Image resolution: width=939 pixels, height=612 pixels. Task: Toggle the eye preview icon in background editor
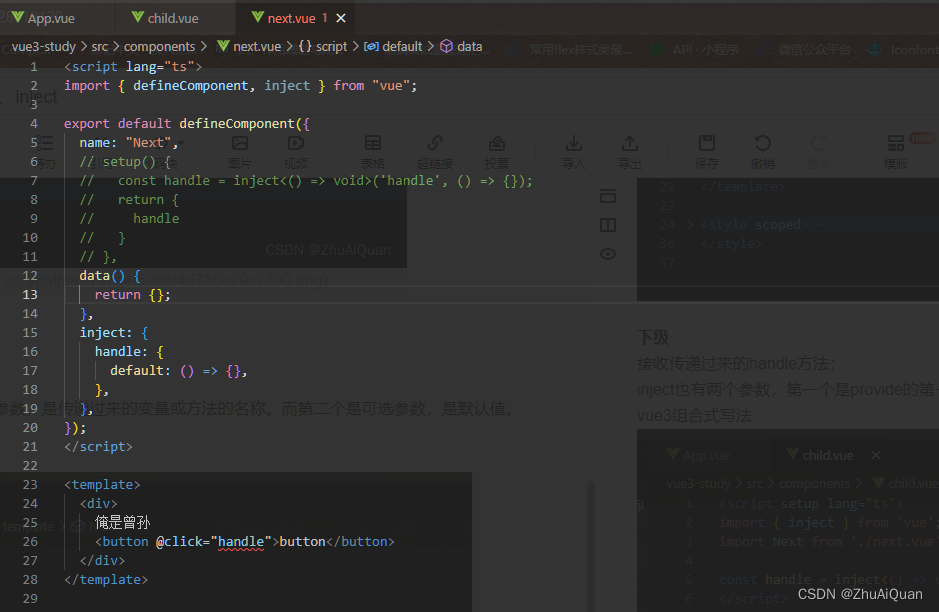tap(608, 254)
